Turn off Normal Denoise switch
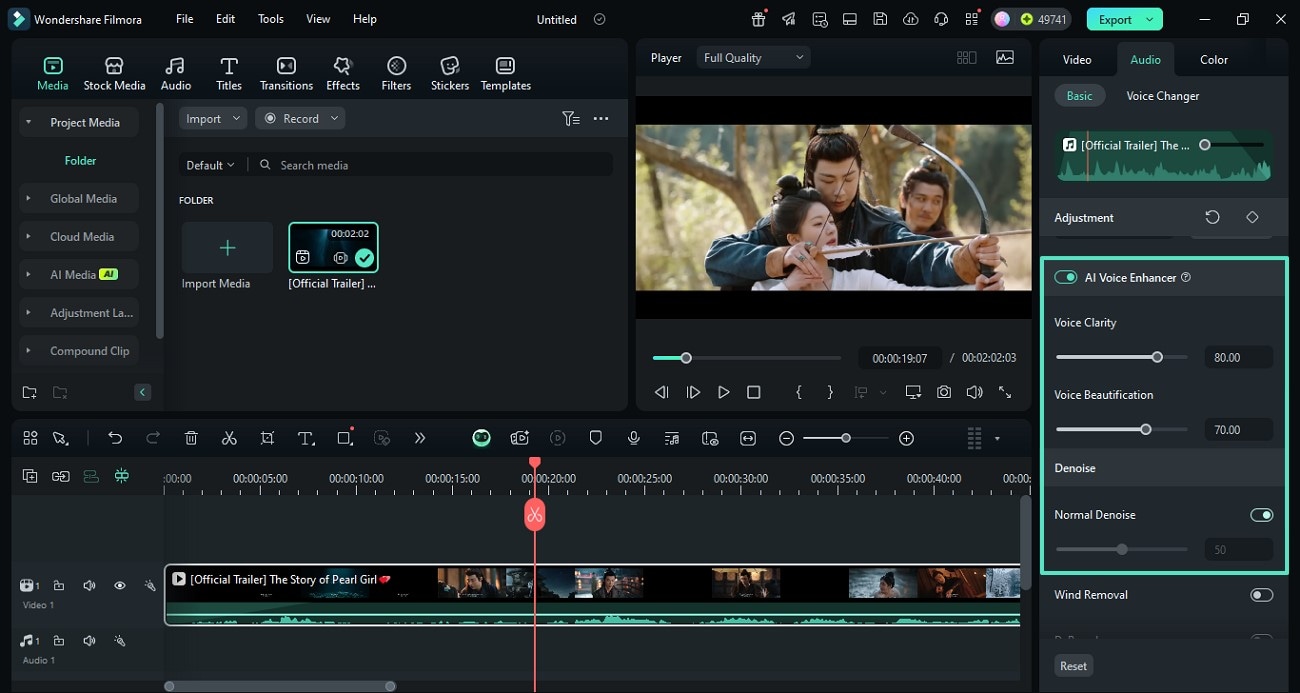This screenshot has height=693, width=1300. click(1261, 515)
